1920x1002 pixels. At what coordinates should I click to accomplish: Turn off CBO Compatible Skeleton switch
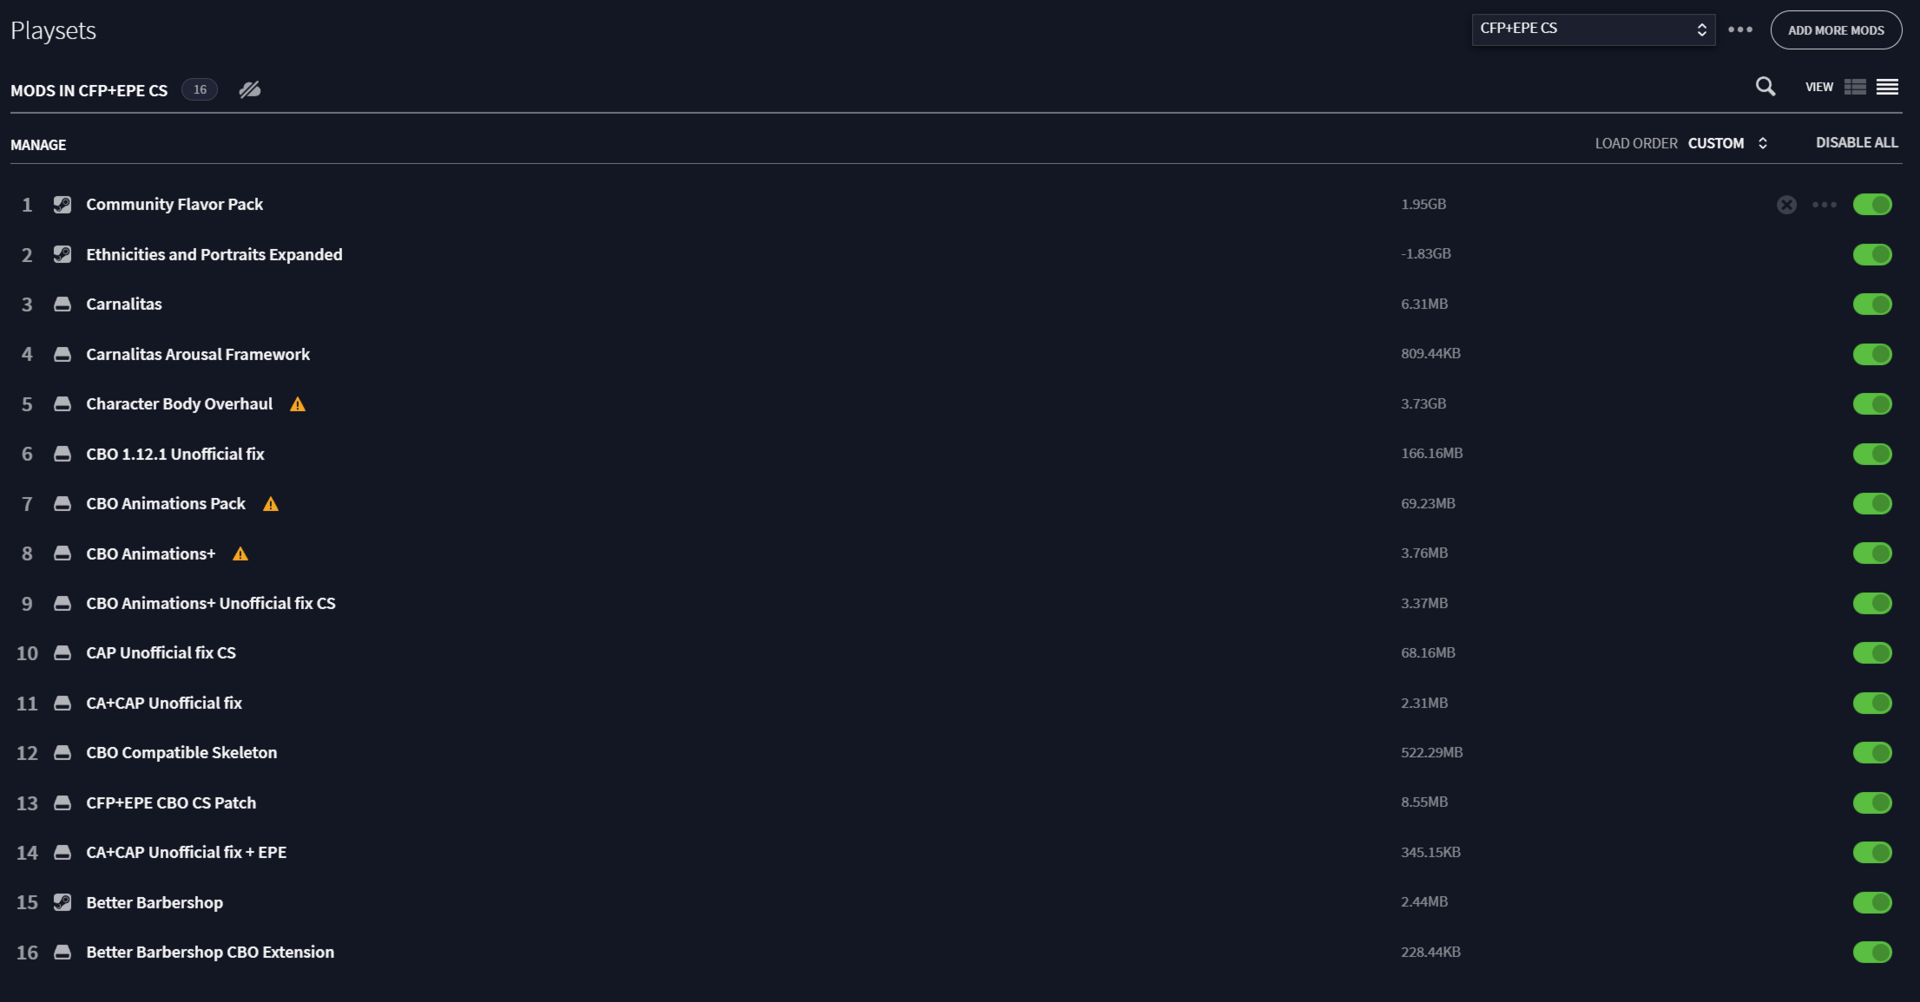pyautogui.click(x=1872, y=753)
